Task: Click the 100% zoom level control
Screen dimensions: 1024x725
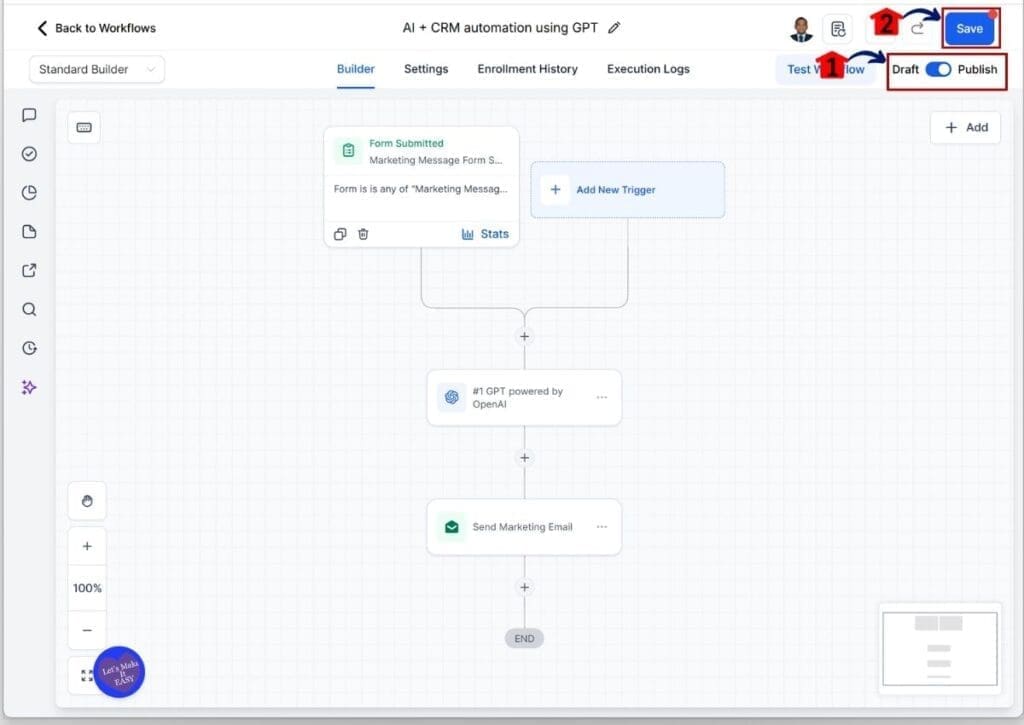Action: pos(86,588)
